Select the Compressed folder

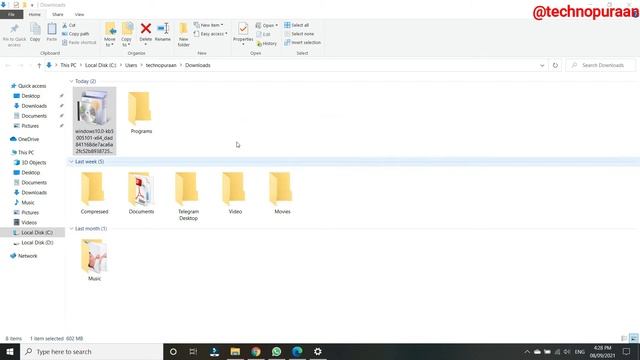click(x=94, y=193)
